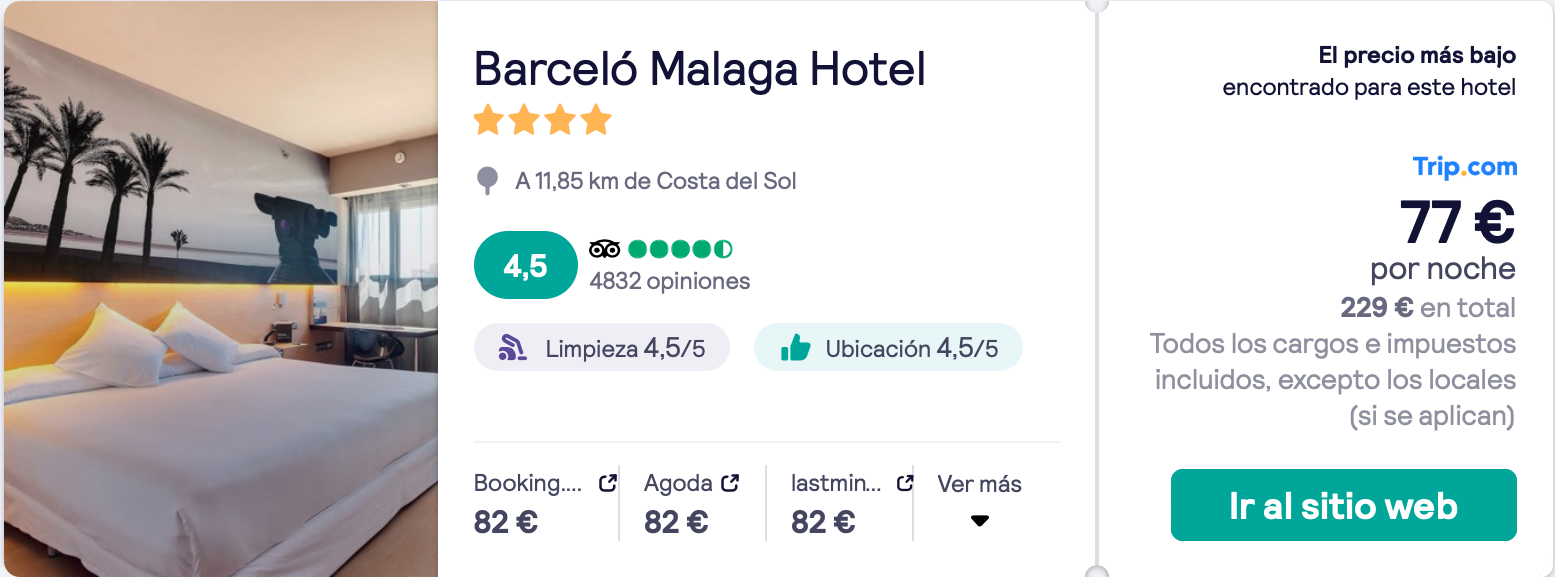Click the TripAdvisor owl logo

coord(605,249)
